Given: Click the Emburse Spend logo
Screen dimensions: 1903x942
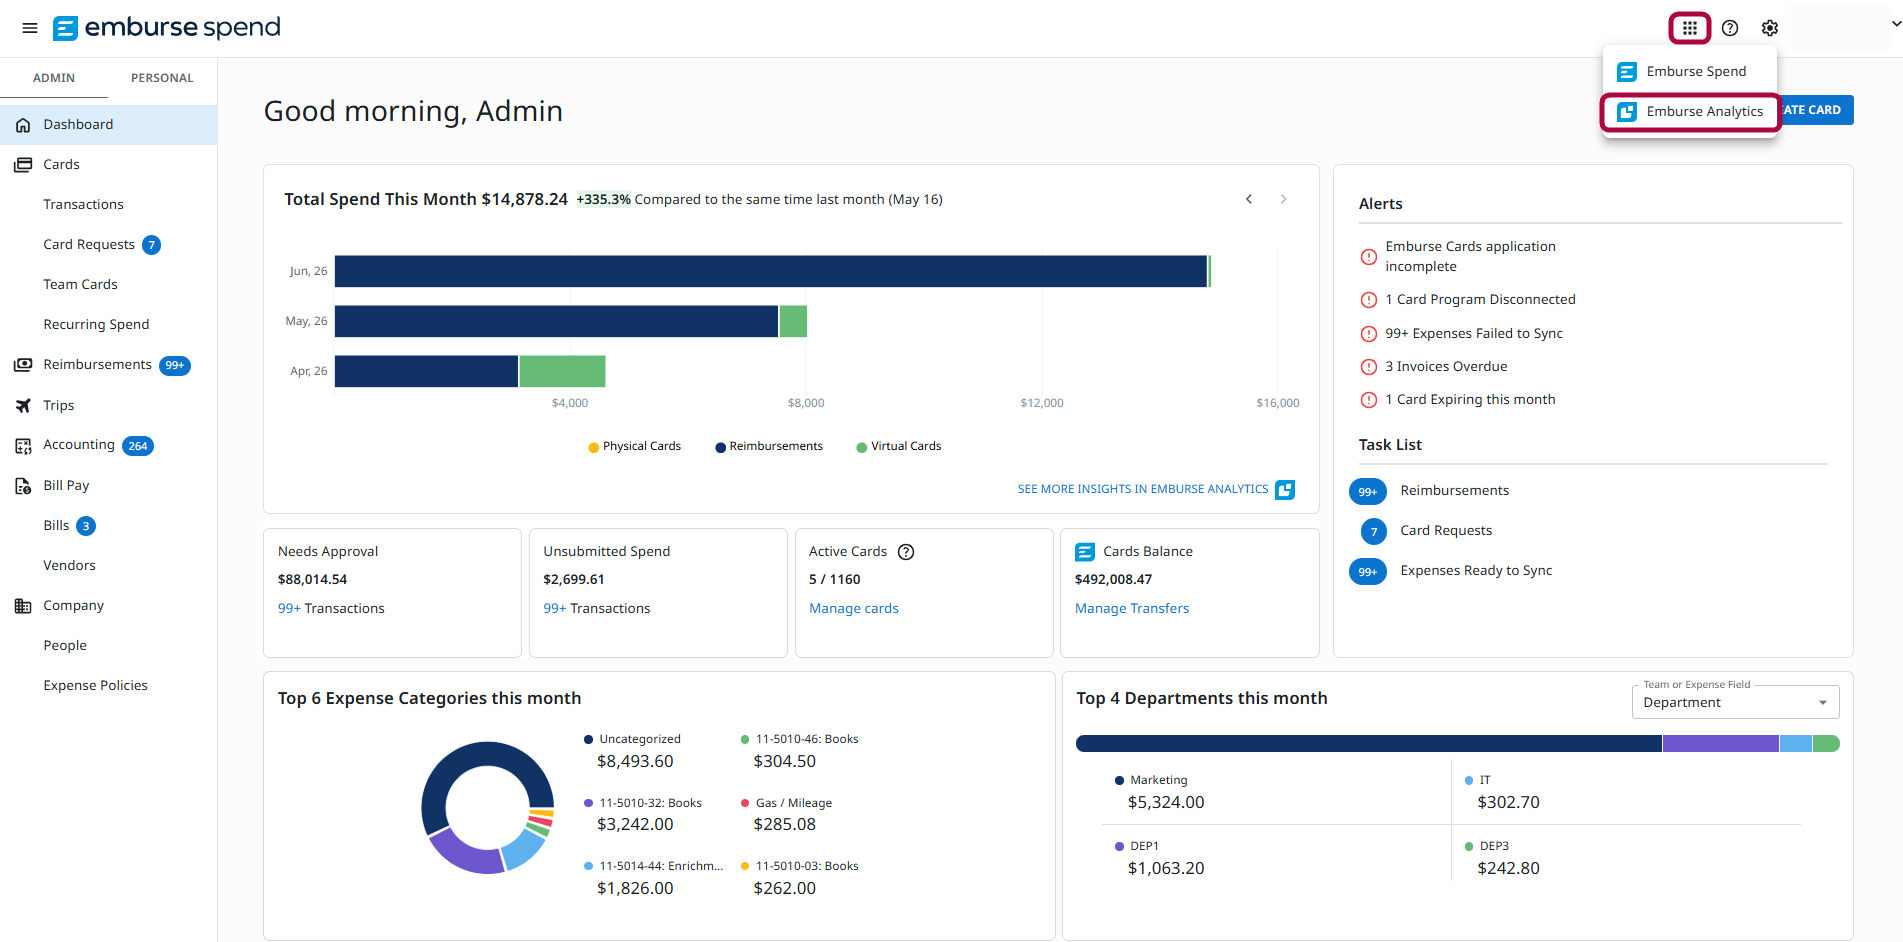Looking at the screenshot, I should click(167, 28).
